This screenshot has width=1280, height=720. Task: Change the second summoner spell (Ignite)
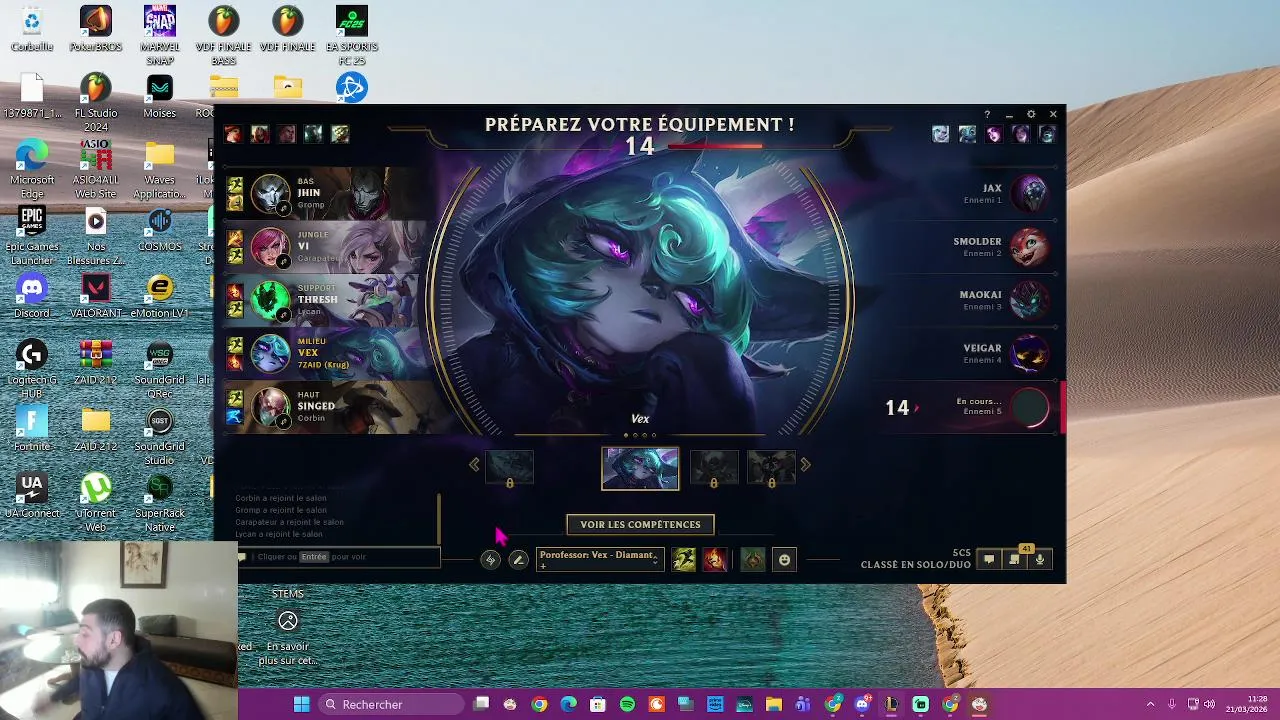click(x=714, y=560)
